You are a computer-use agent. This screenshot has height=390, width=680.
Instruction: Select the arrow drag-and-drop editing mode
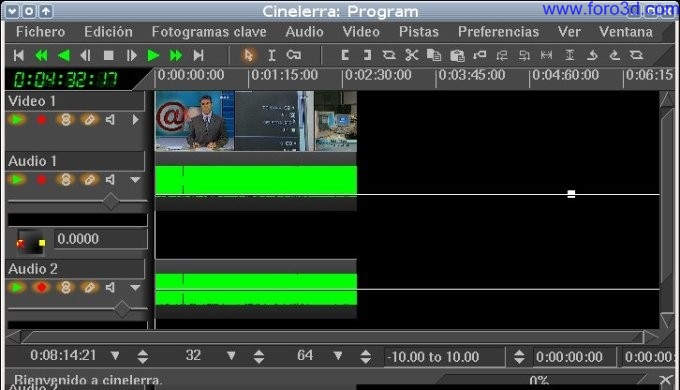(248, 56)
